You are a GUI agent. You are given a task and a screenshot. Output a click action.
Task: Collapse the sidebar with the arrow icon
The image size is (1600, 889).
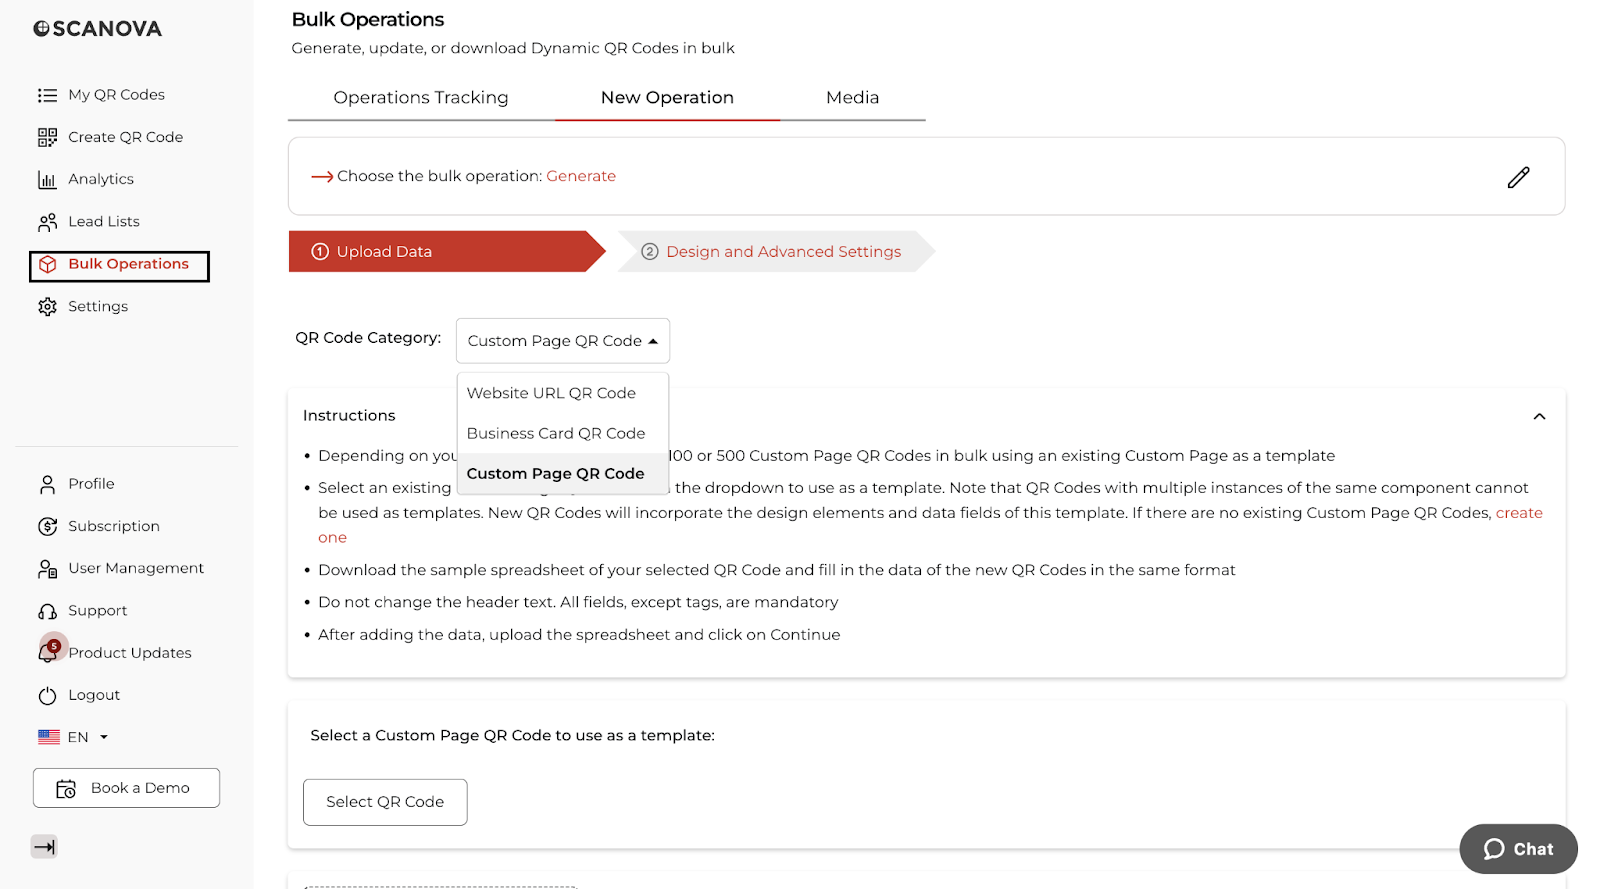point(44,847)
